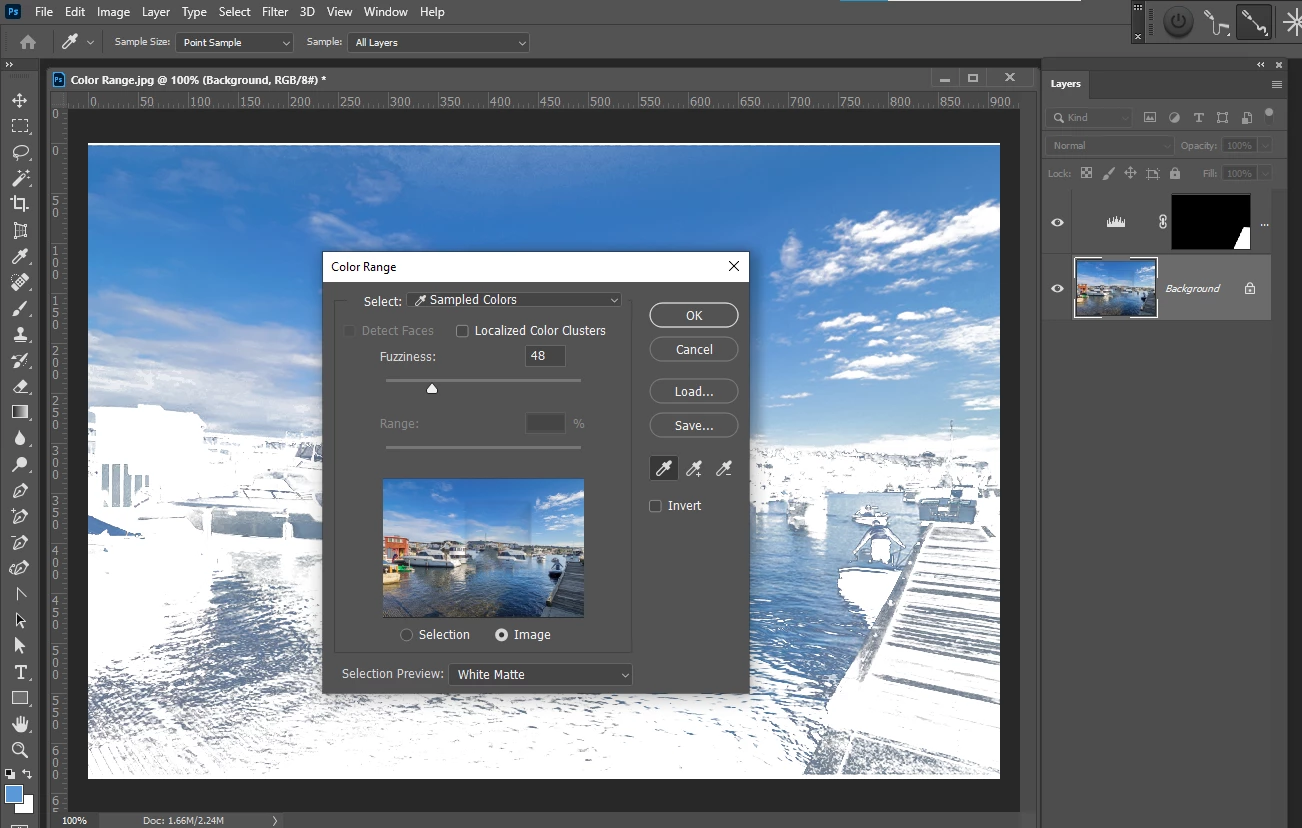This screenshot has height=828, width=1302.
Task: Open the Image menu
Action: pos(113,12)
